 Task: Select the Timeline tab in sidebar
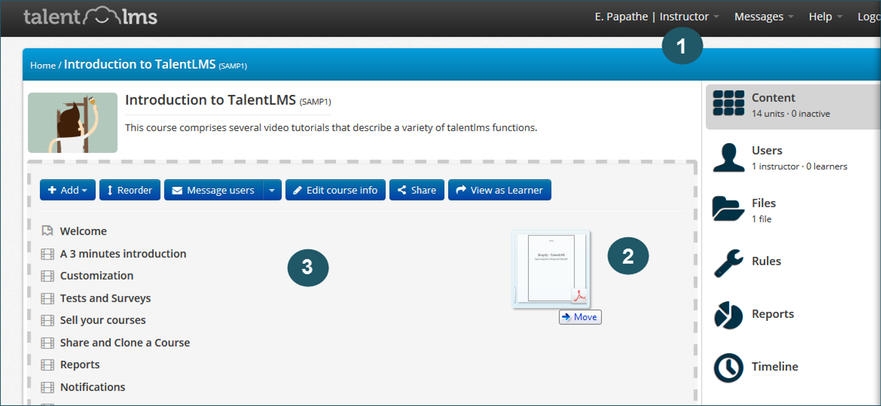coord(793,368)
